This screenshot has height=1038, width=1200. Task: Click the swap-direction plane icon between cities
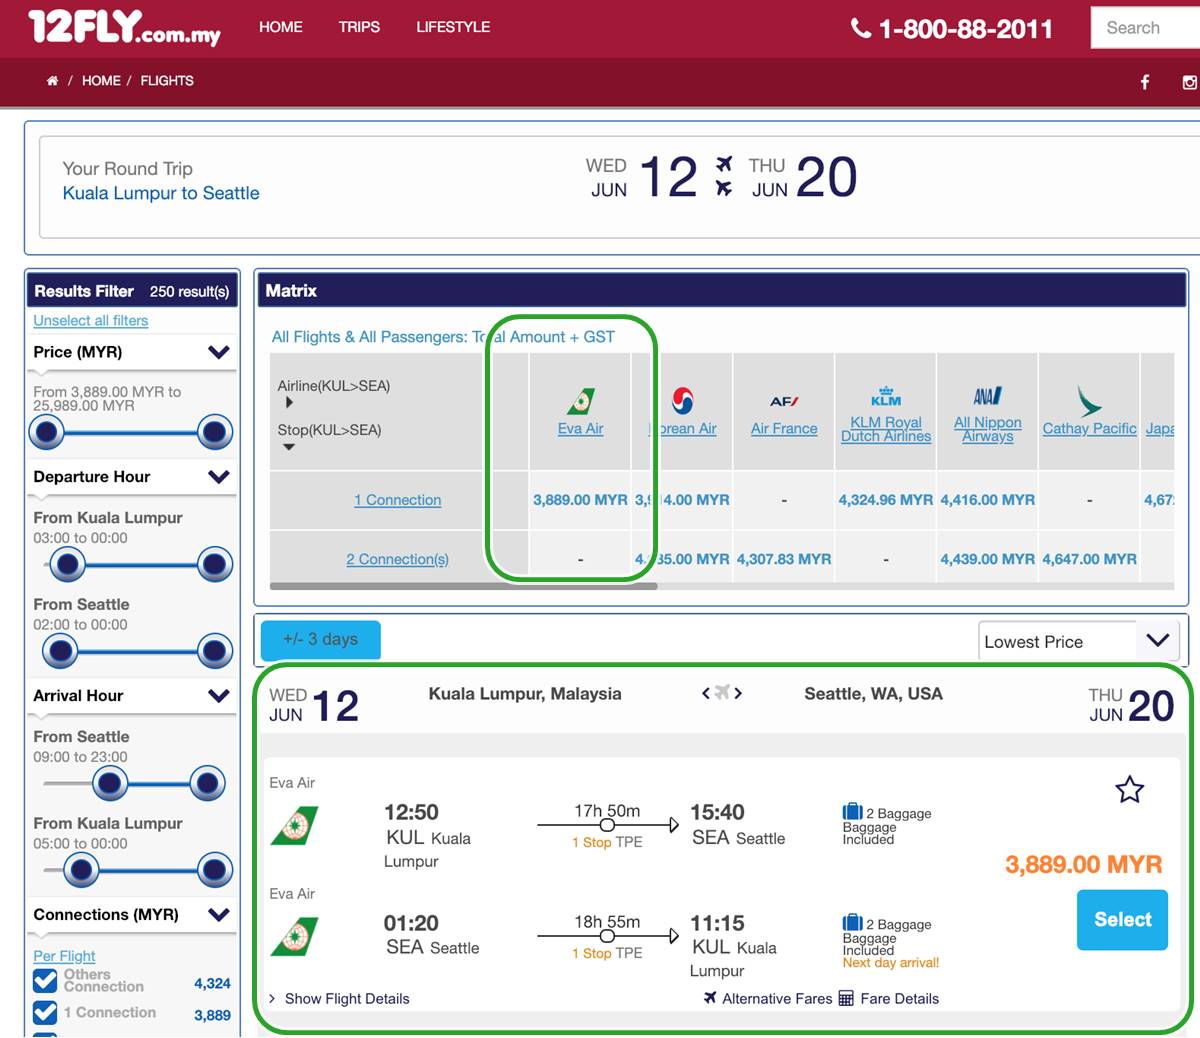pos(722,692)
